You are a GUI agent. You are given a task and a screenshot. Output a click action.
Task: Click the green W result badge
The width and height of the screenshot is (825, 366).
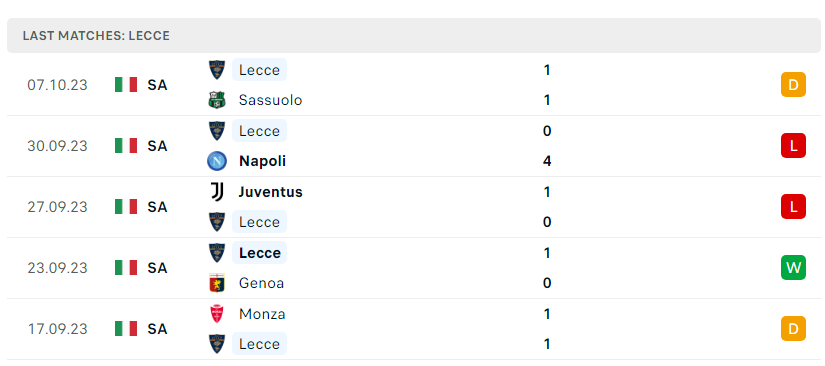point(793,268)
